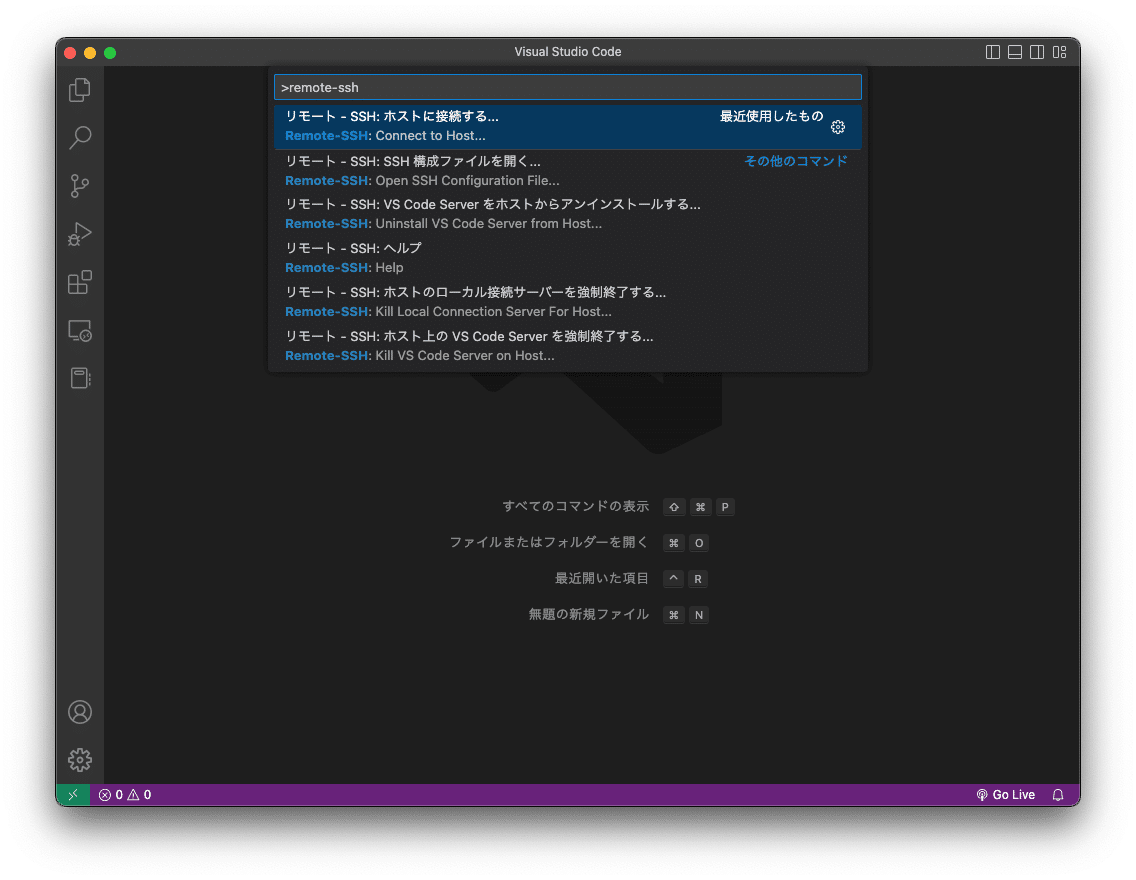Toggle primary side bar layout icon
Image resolution: width=1136 pixels, height=880 pixels.
993,52
